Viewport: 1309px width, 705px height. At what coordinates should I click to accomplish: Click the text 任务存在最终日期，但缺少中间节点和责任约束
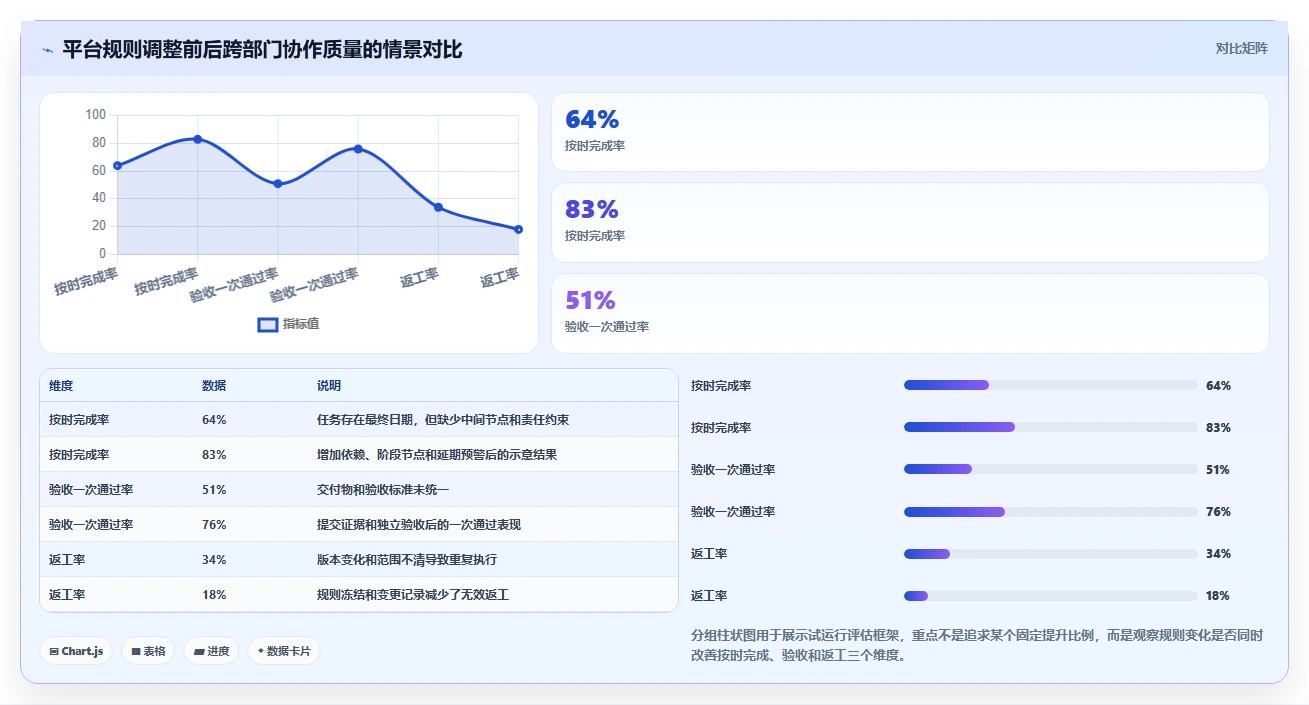point(443,420)
